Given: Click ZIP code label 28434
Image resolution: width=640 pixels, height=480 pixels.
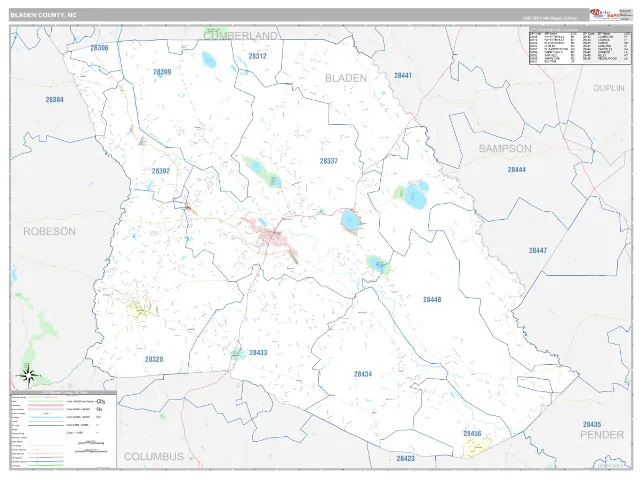Looking at the screenshot, I should point(363,374).
